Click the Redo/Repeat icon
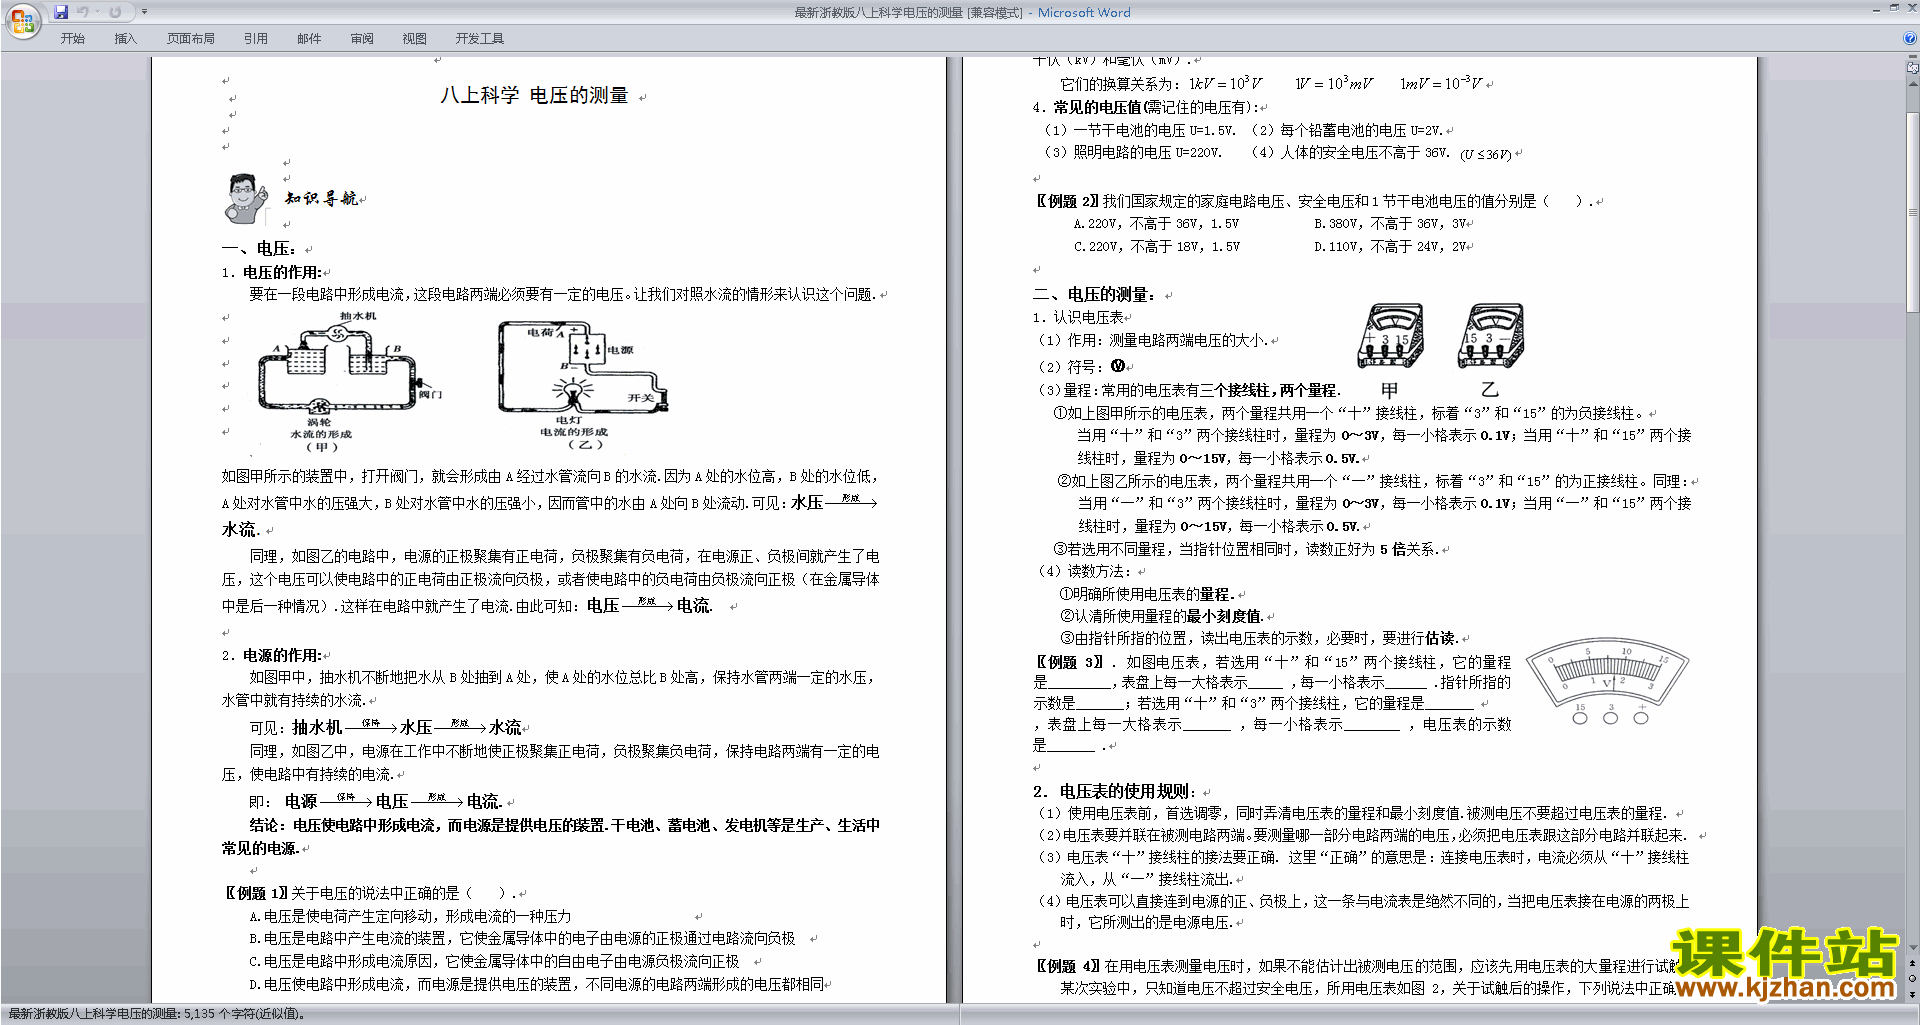The width and height of the screenshot is (1920, 1025). tap(115, 12)
